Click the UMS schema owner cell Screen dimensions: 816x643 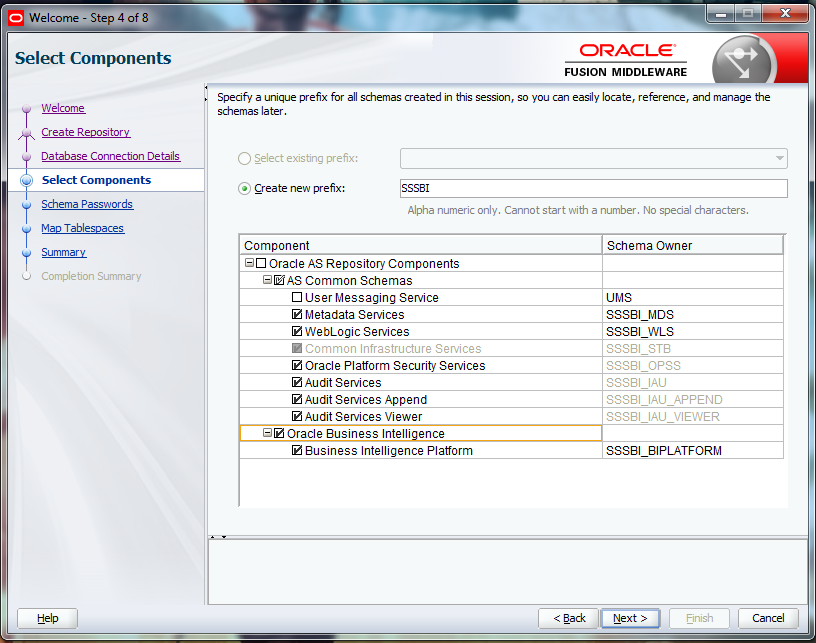(693, 298)
